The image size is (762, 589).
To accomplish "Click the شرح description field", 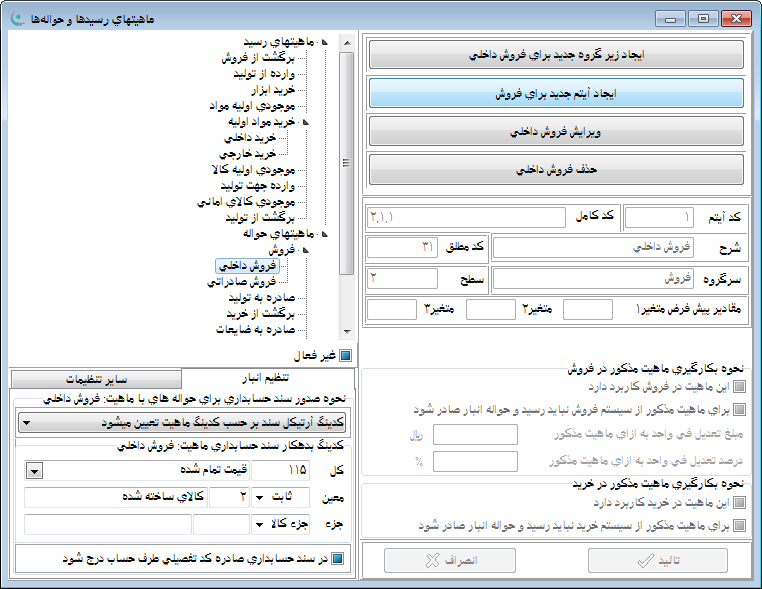I will (x=593, y=248).
